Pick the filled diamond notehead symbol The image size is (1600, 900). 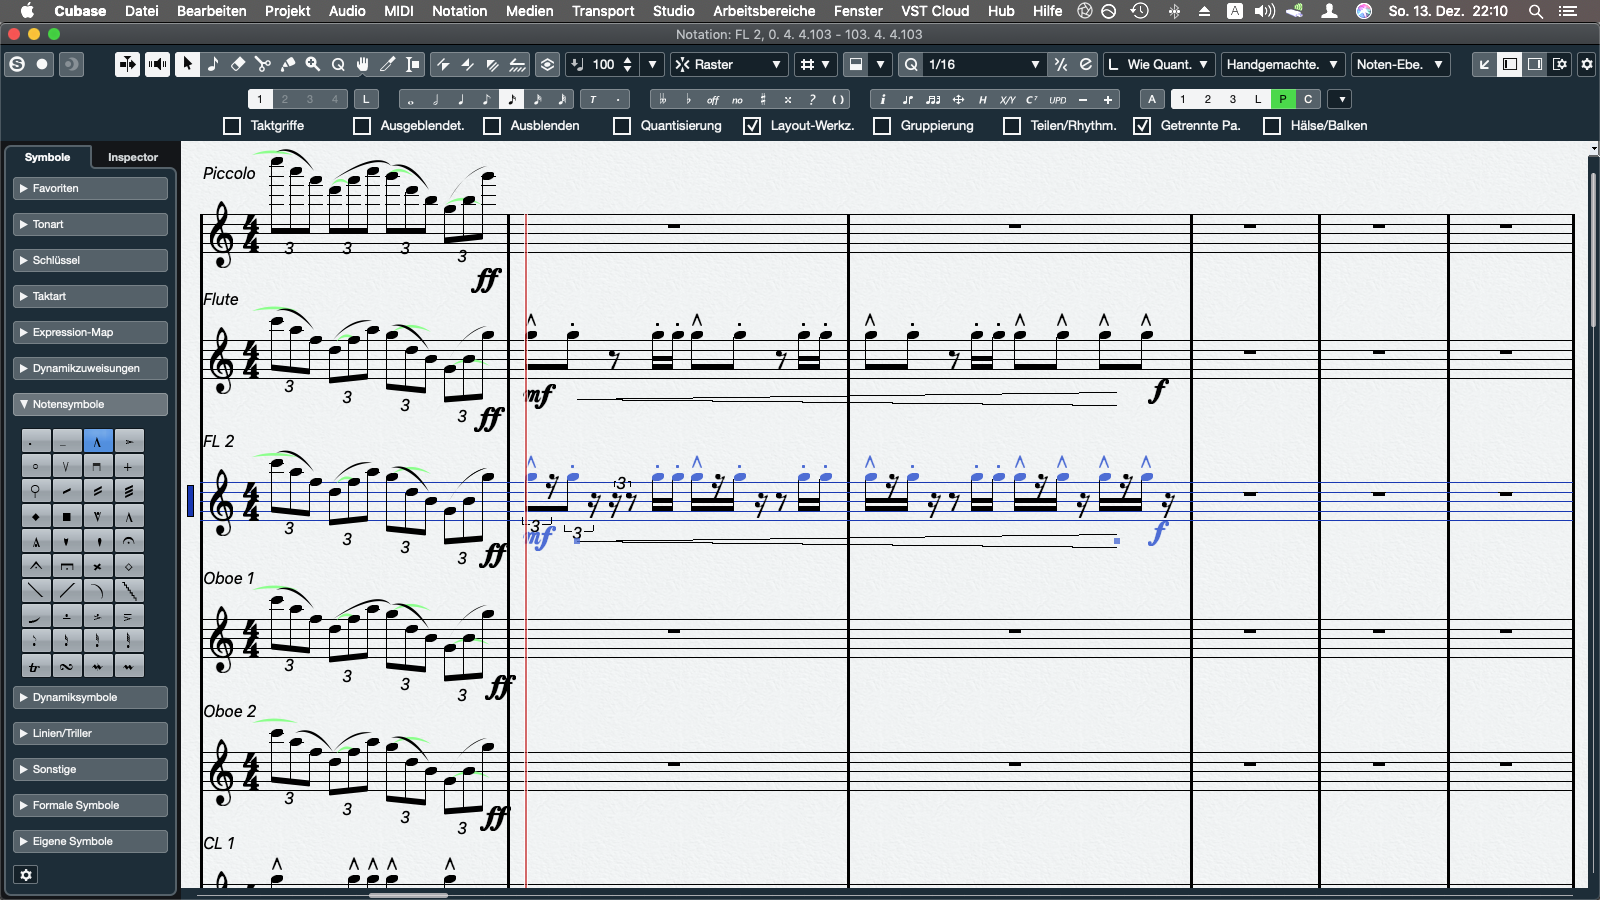click(36, 516)
